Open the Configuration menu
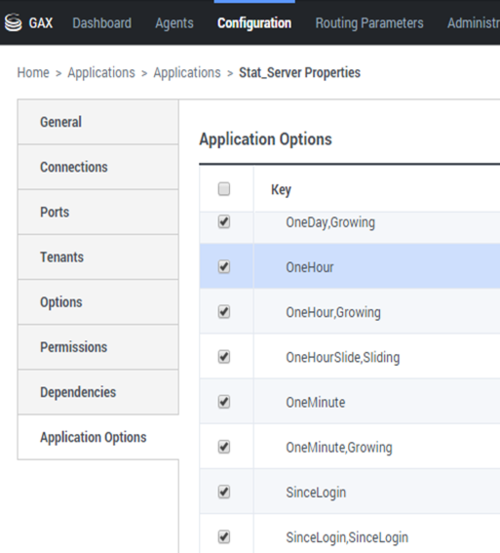 [254, 23]
